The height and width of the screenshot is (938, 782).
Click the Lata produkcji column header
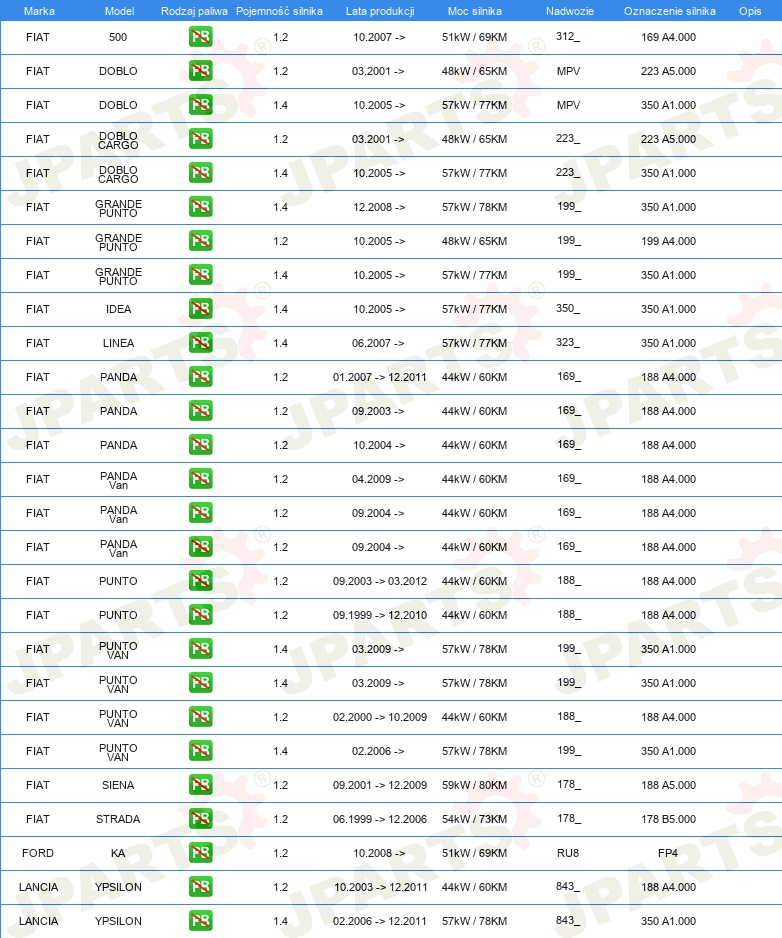click(x=380, y=11)
